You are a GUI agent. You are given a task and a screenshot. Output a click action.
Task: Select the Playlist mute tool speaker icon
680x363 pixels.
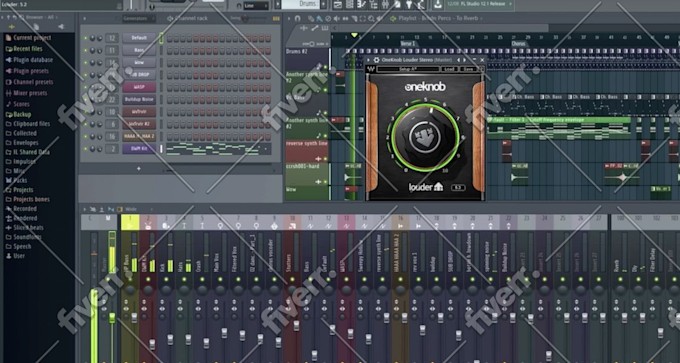click(x=337, y=18)
